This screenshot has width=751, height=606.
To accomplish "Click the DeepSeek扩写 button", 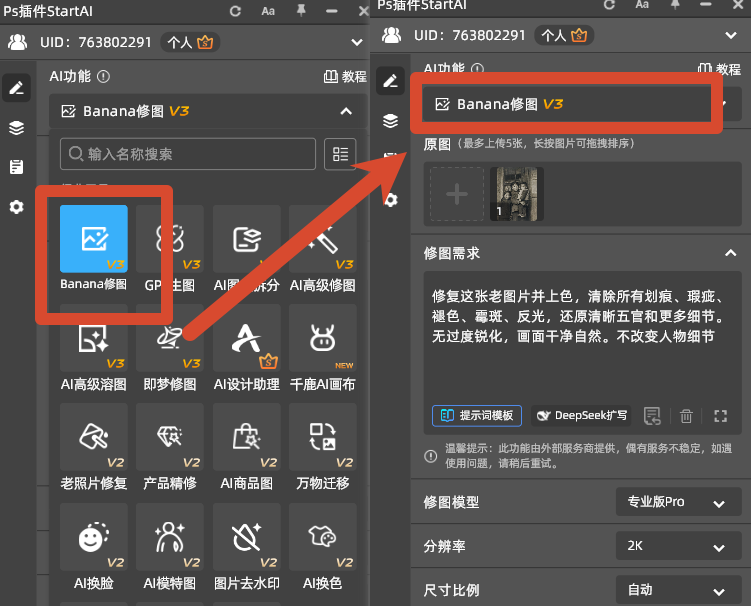I will tap(581, 415).
